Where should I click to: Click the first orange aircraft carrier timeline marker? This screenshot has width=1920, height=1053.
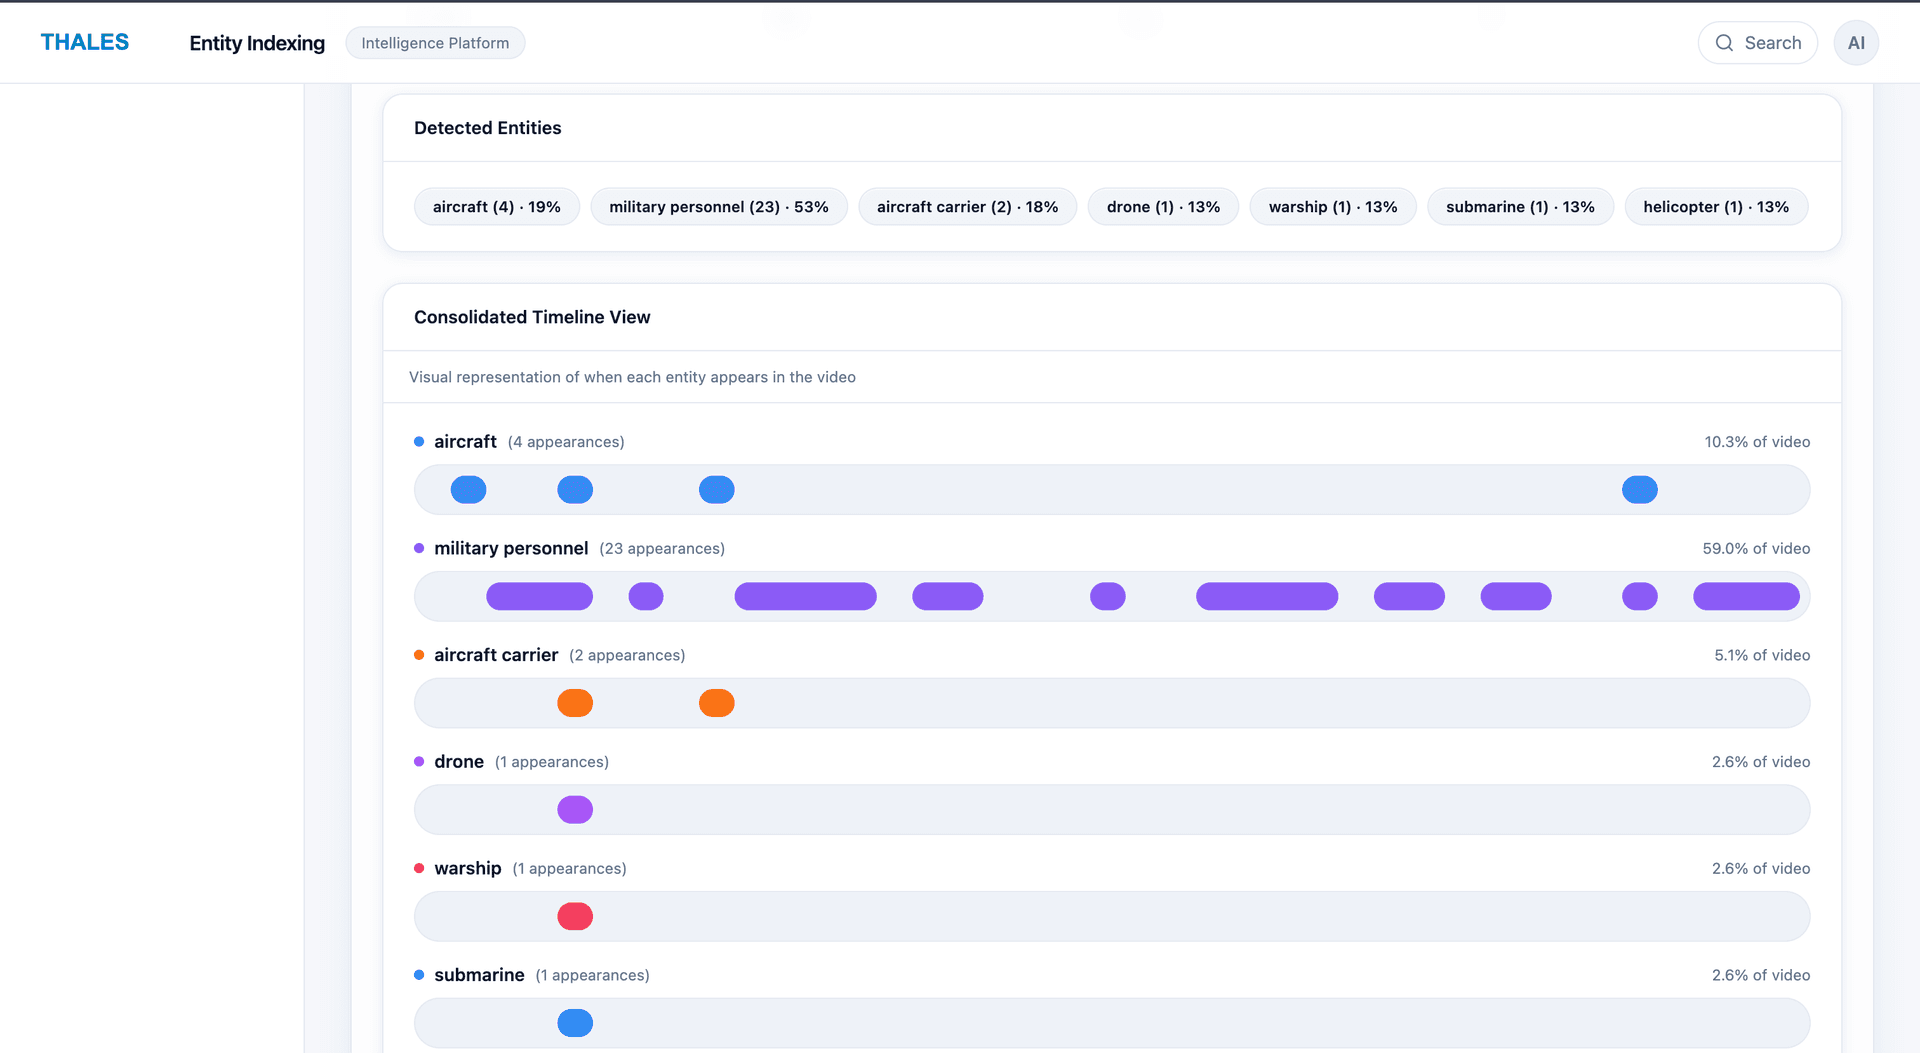pos(575,703)
